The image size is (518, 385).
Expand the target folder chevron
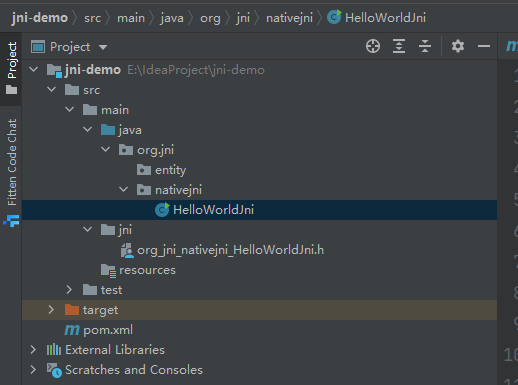(x=51, y=309)
